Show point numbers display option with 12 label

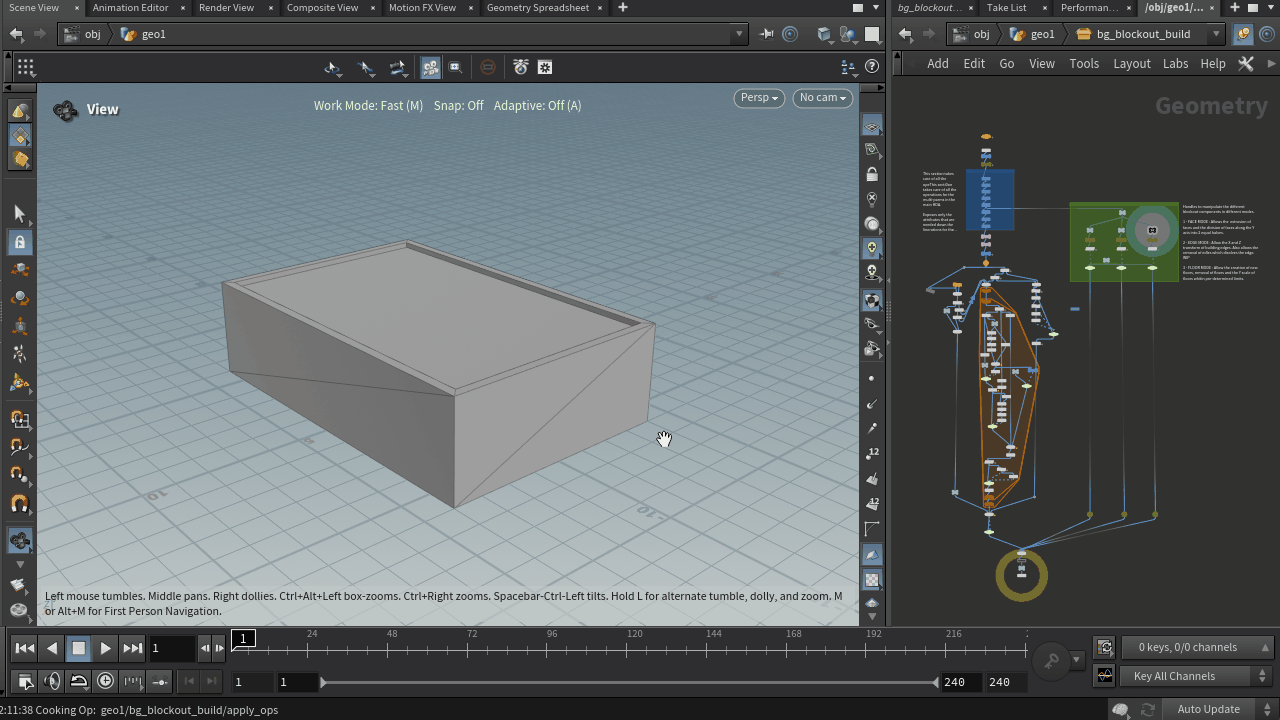[x=872, y=453]
